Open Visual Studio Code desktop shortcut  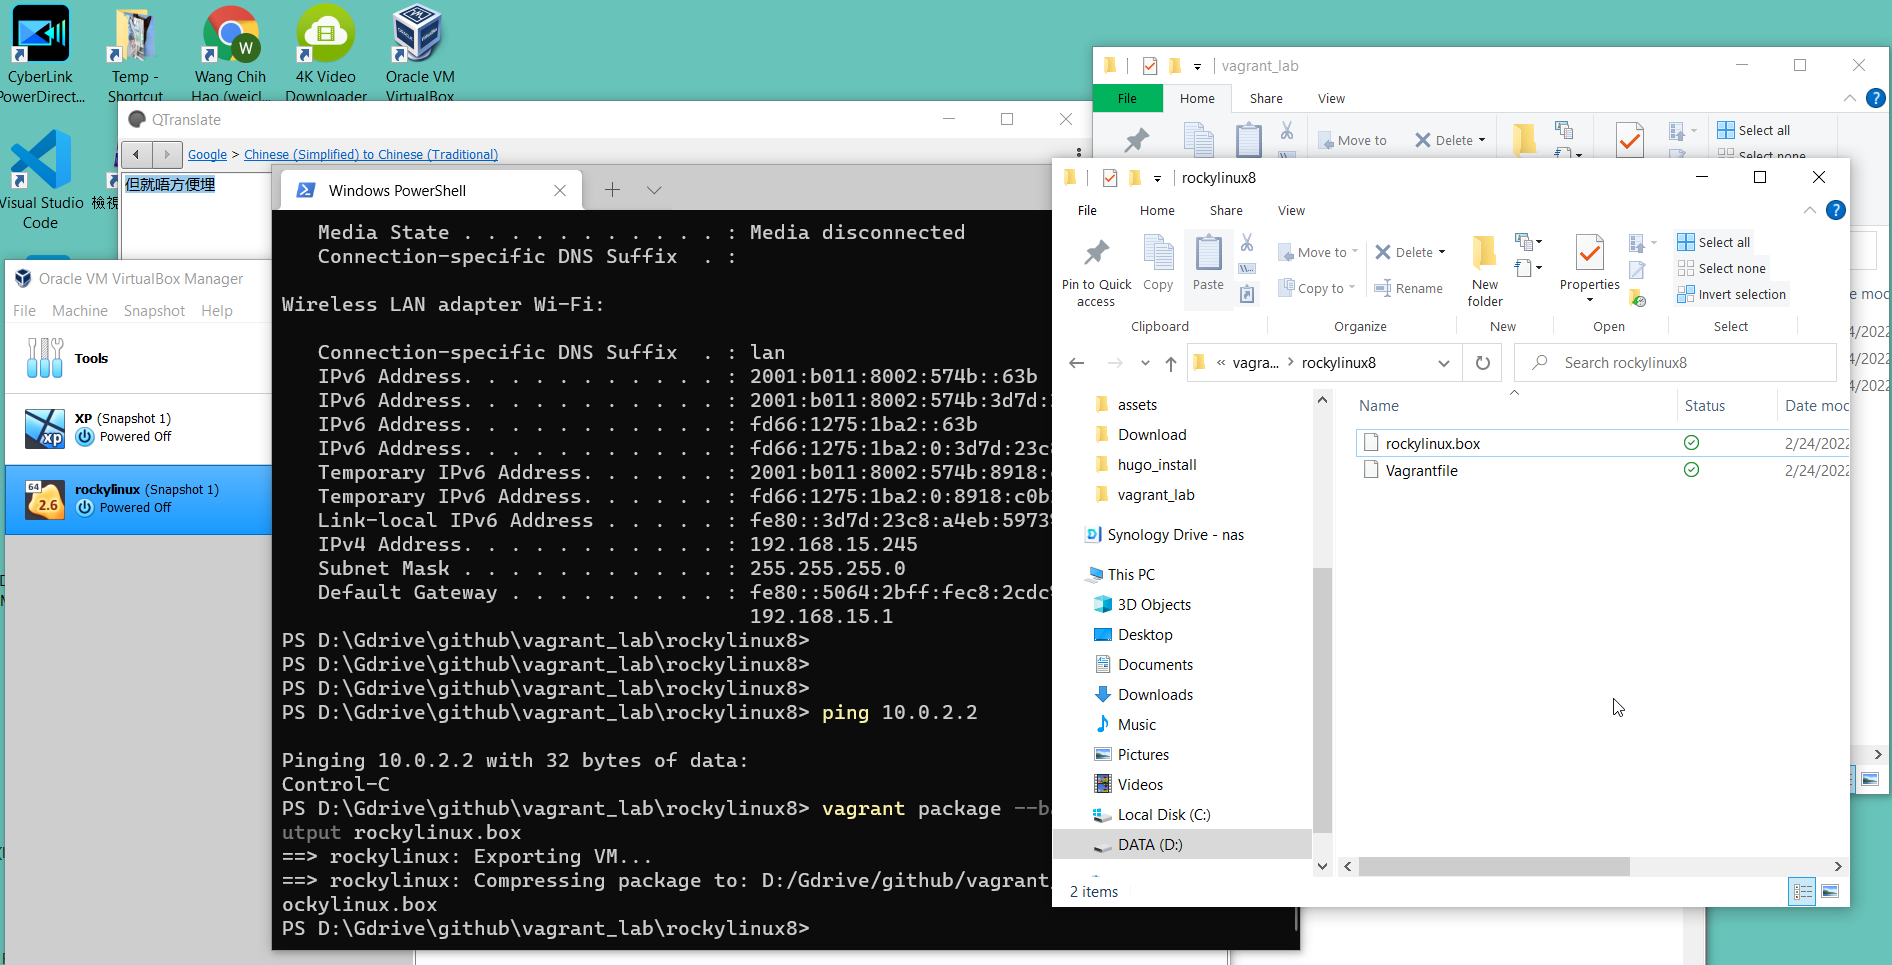click(41, 180)
